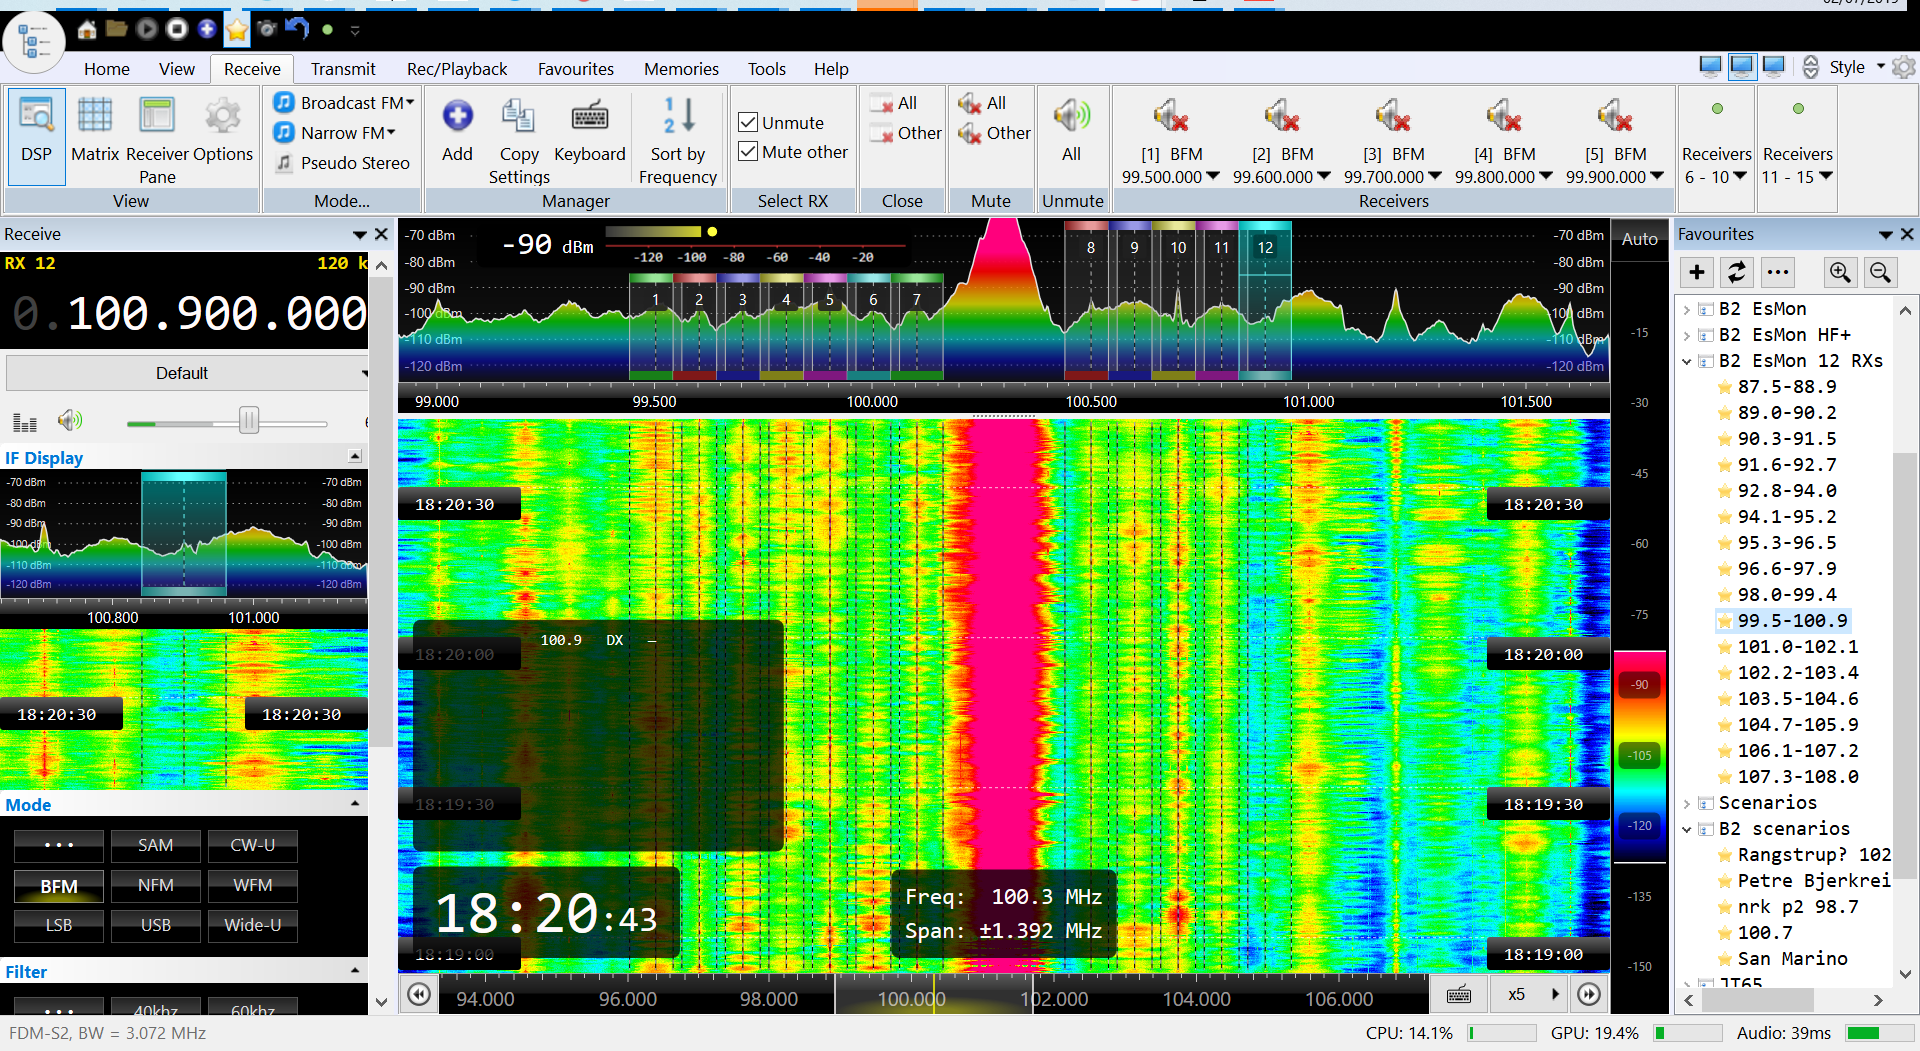
Task: Open the DSP view panel
Action: tap(36, 137)
